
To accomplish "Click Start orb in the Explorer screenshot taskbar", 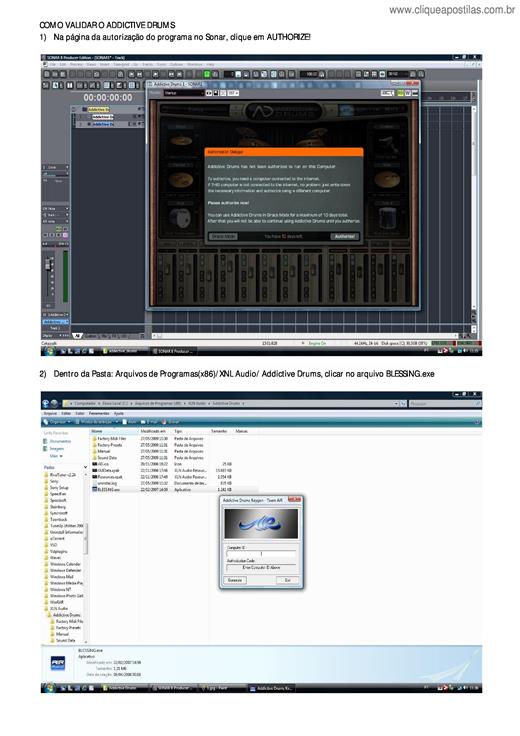I will [x=48, y=688].
